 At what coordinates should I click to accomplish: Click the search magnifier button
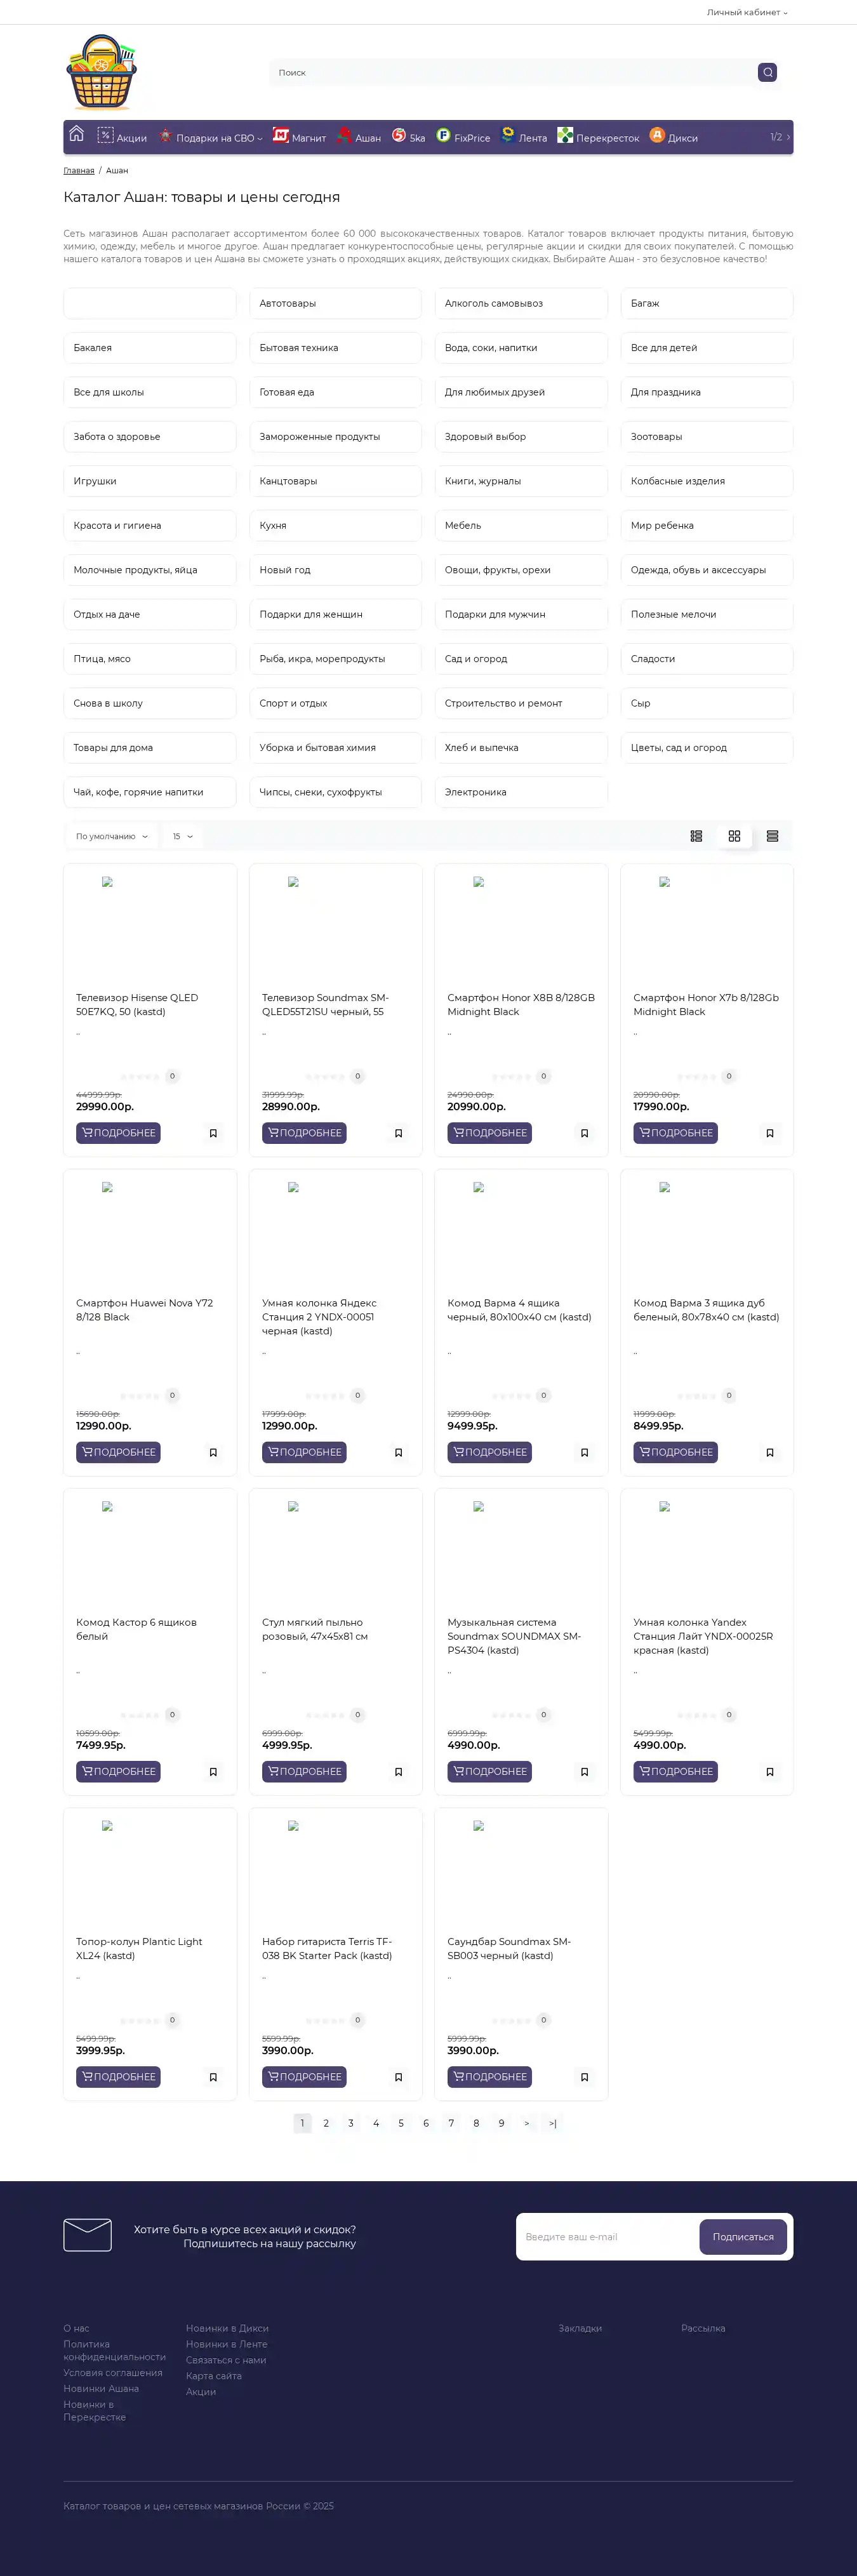[x=767, y=72]
